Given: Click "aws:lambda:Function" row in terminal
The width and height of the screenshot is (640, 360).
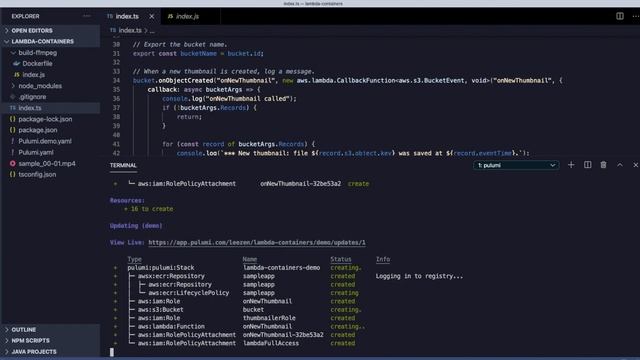Looking at the screenshot, I should [171, 327].
